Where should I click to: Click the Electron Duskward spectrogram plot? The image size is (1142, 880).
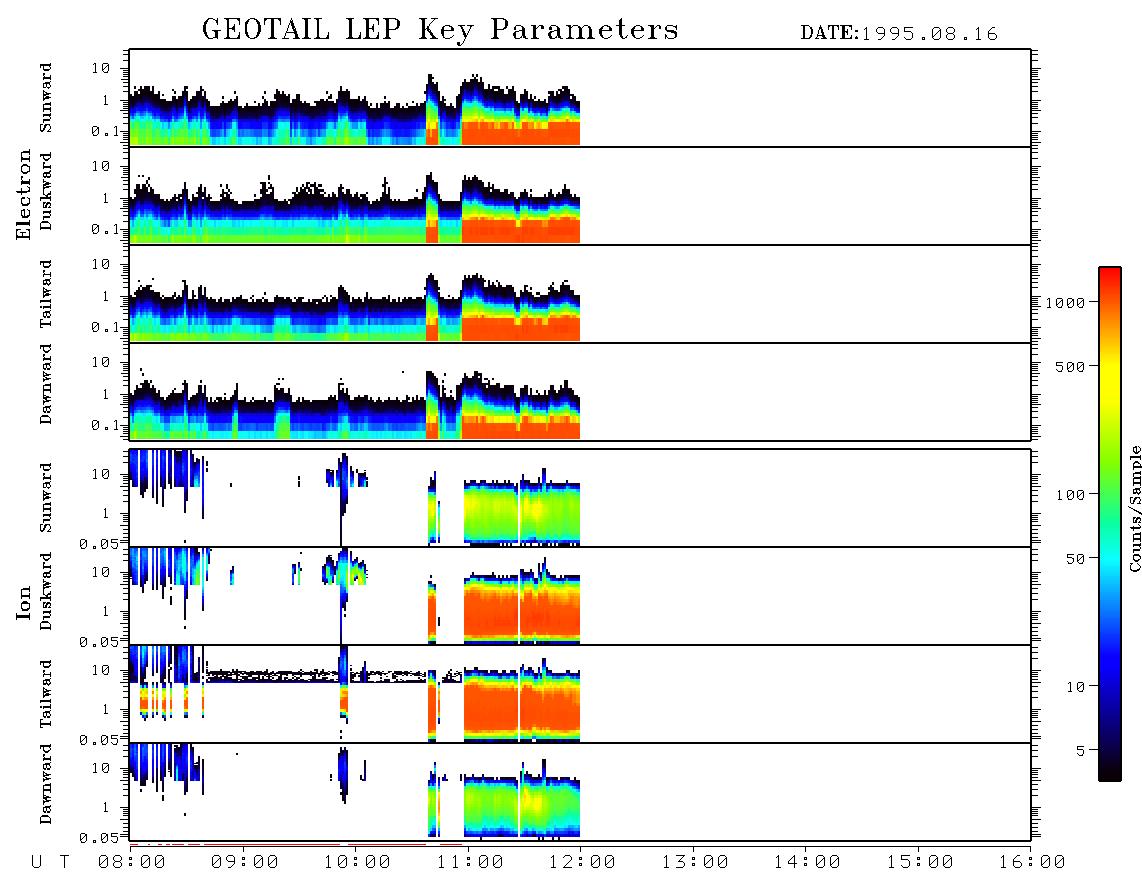pos(580,195)
